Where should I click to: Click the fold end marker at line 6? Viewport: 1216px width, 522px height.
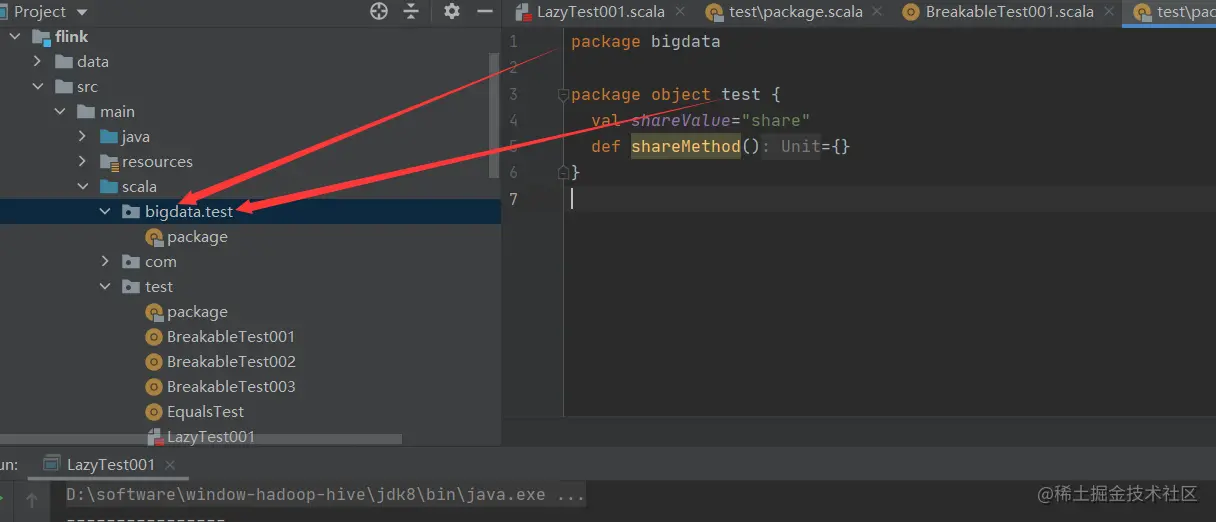[563, 172]
